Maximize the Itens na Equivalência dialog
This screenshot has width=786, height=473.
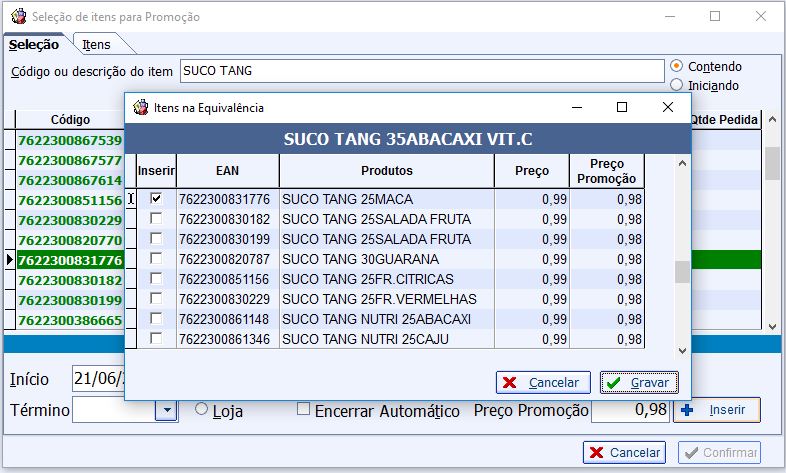tap(622, 107)
